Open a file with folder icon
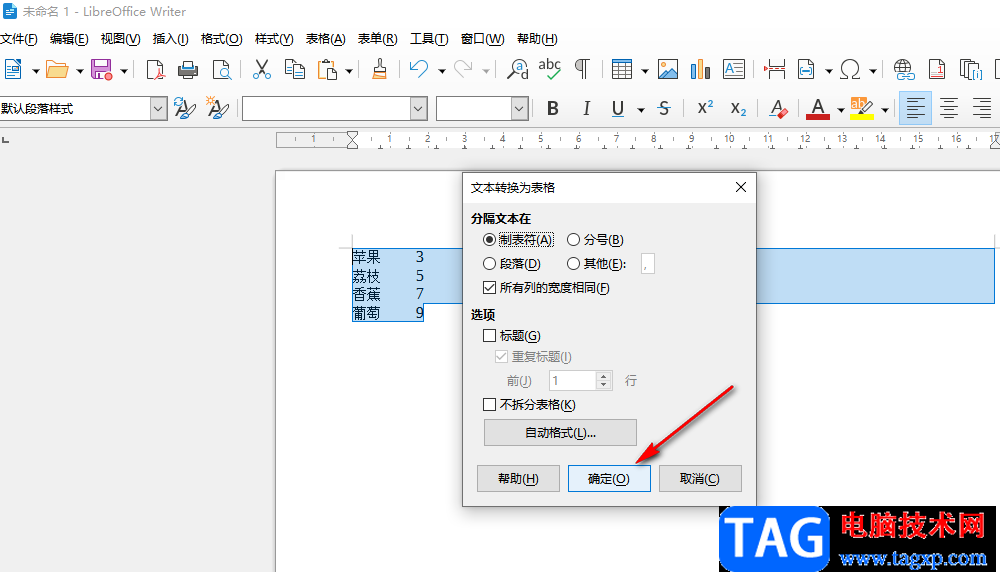Screen dimensions: 1000x572 [x=57, y=70]
